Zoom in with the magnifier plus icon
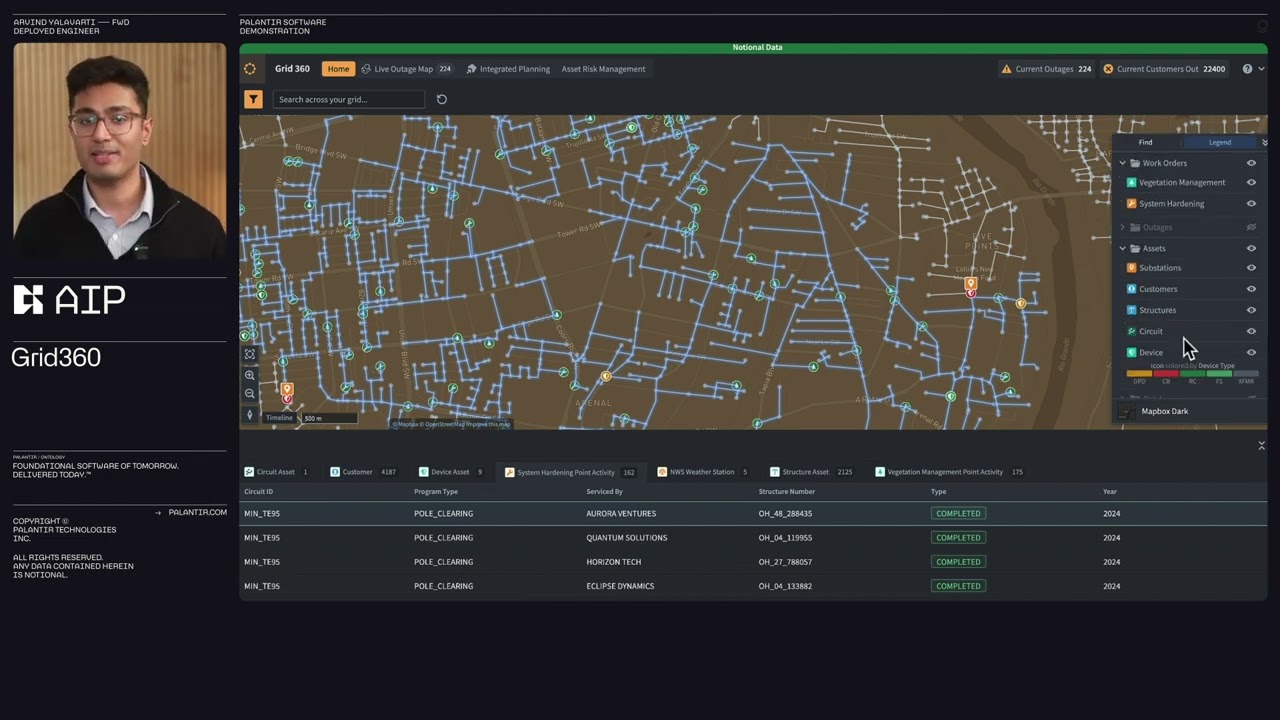Viewport: 1280px width, 720px height. pos(250,375)
